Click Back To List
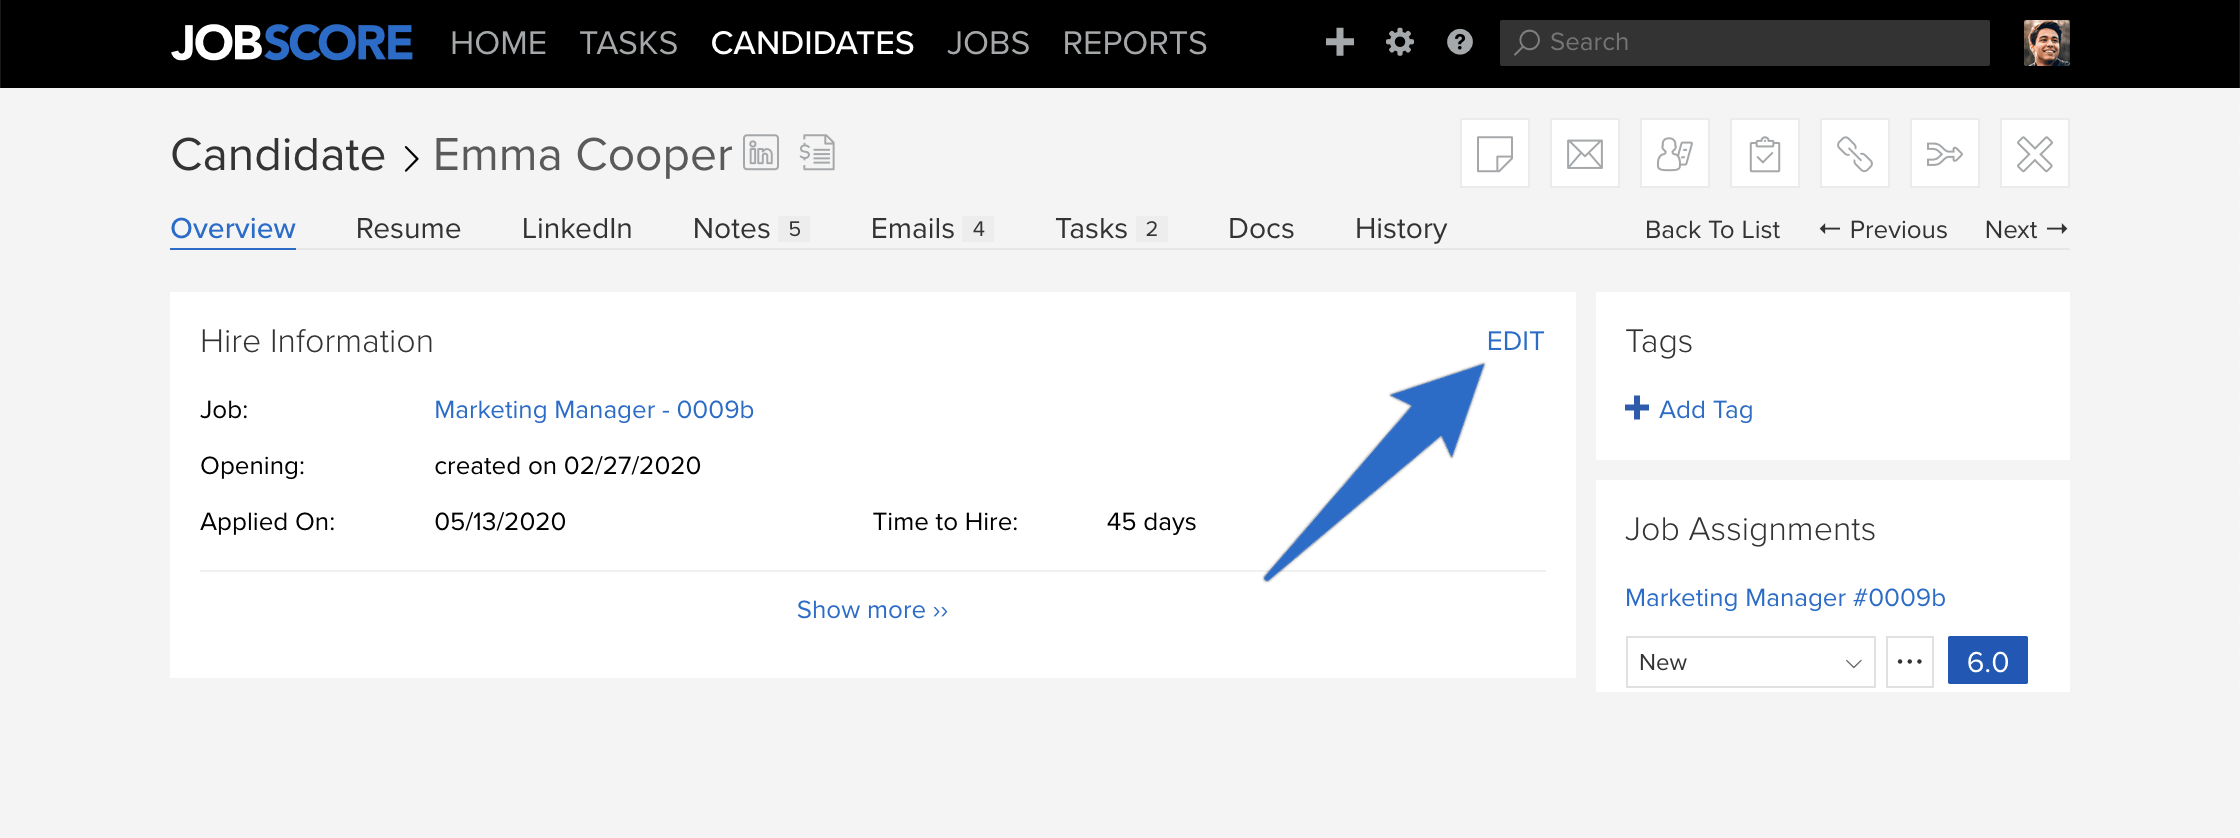 (1712, 230)
